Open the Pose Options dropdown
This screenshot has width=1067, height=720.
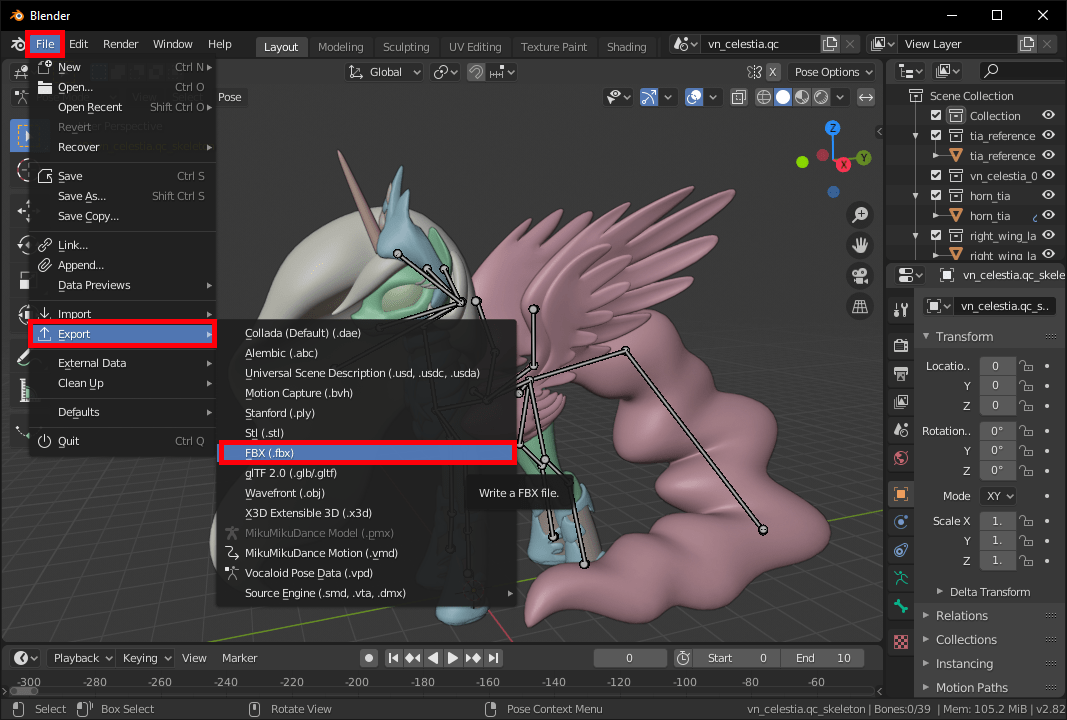[x=831, y=72]
